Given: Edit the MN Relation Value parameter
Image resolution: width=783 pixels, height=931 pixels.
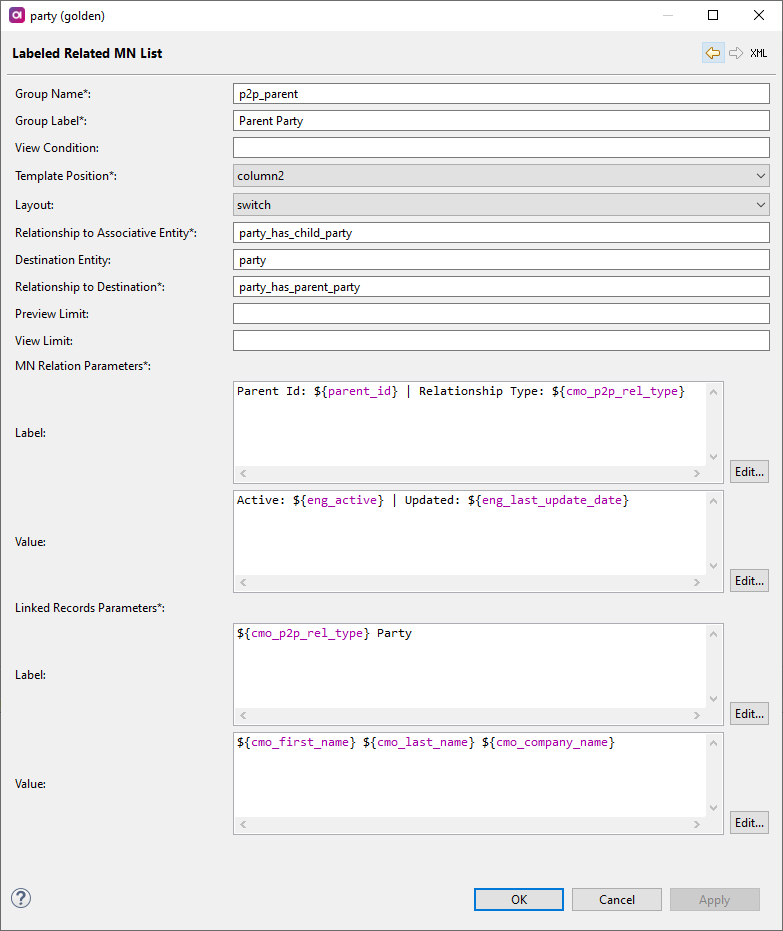Looking at the screenshot, I should point(749,581).
